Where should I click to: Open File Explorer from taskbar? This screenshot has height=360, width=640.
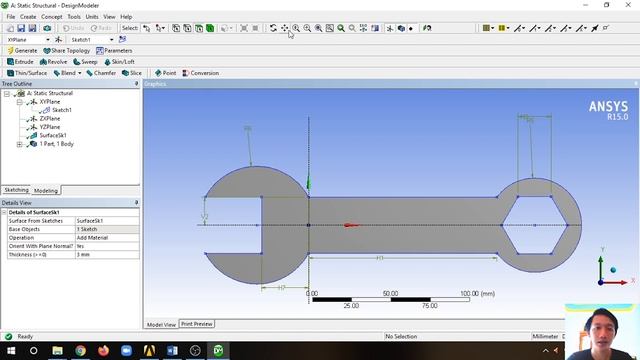57,351
